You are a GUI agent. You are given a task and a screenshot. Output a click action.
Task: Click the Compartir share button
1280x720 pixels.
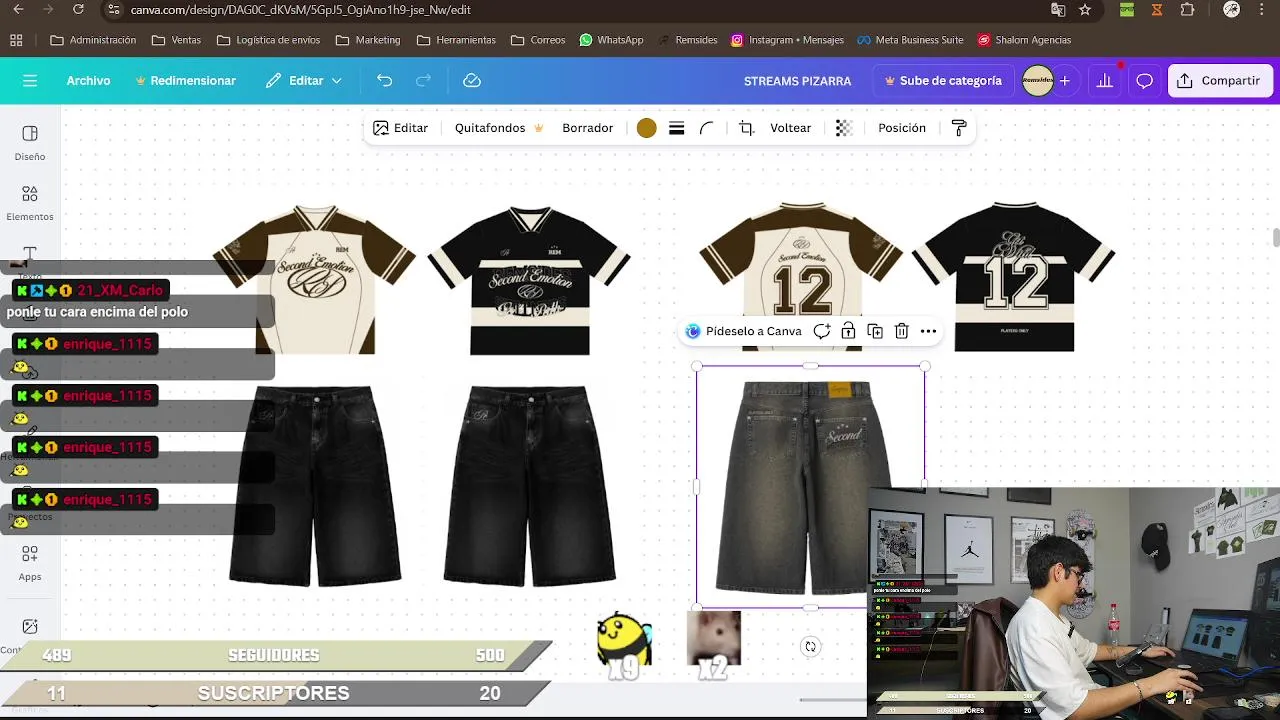coord(1218,81)
